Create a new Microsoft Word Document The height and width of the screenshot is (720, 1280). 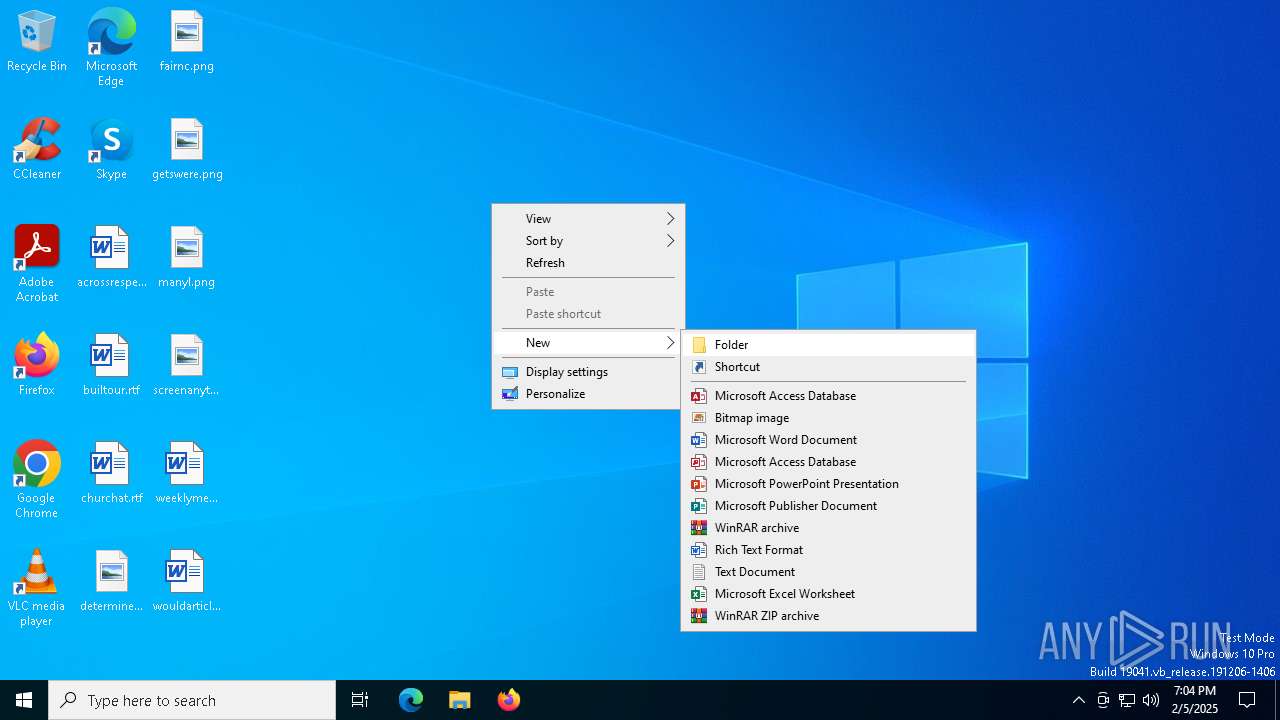click(828, 440)
